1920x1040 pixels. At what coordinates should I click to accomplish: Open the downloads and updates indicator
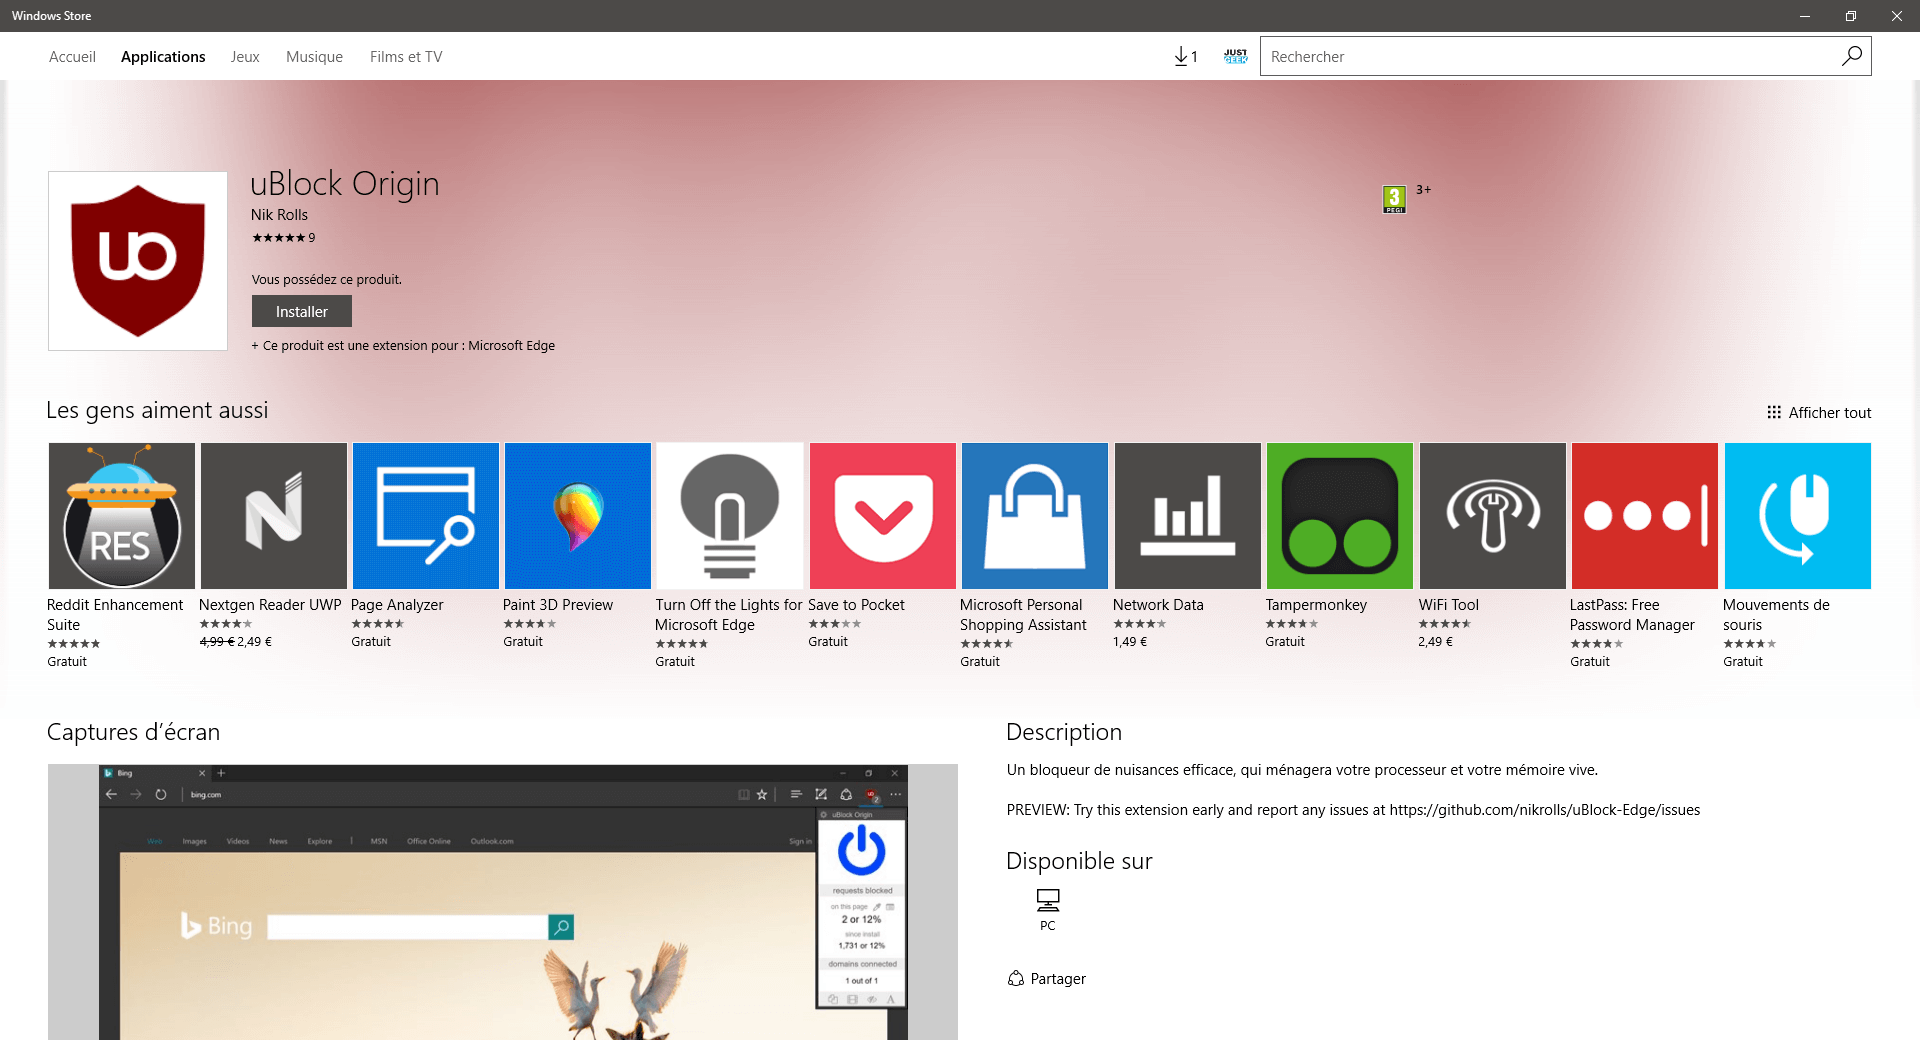click(1186, 56)
